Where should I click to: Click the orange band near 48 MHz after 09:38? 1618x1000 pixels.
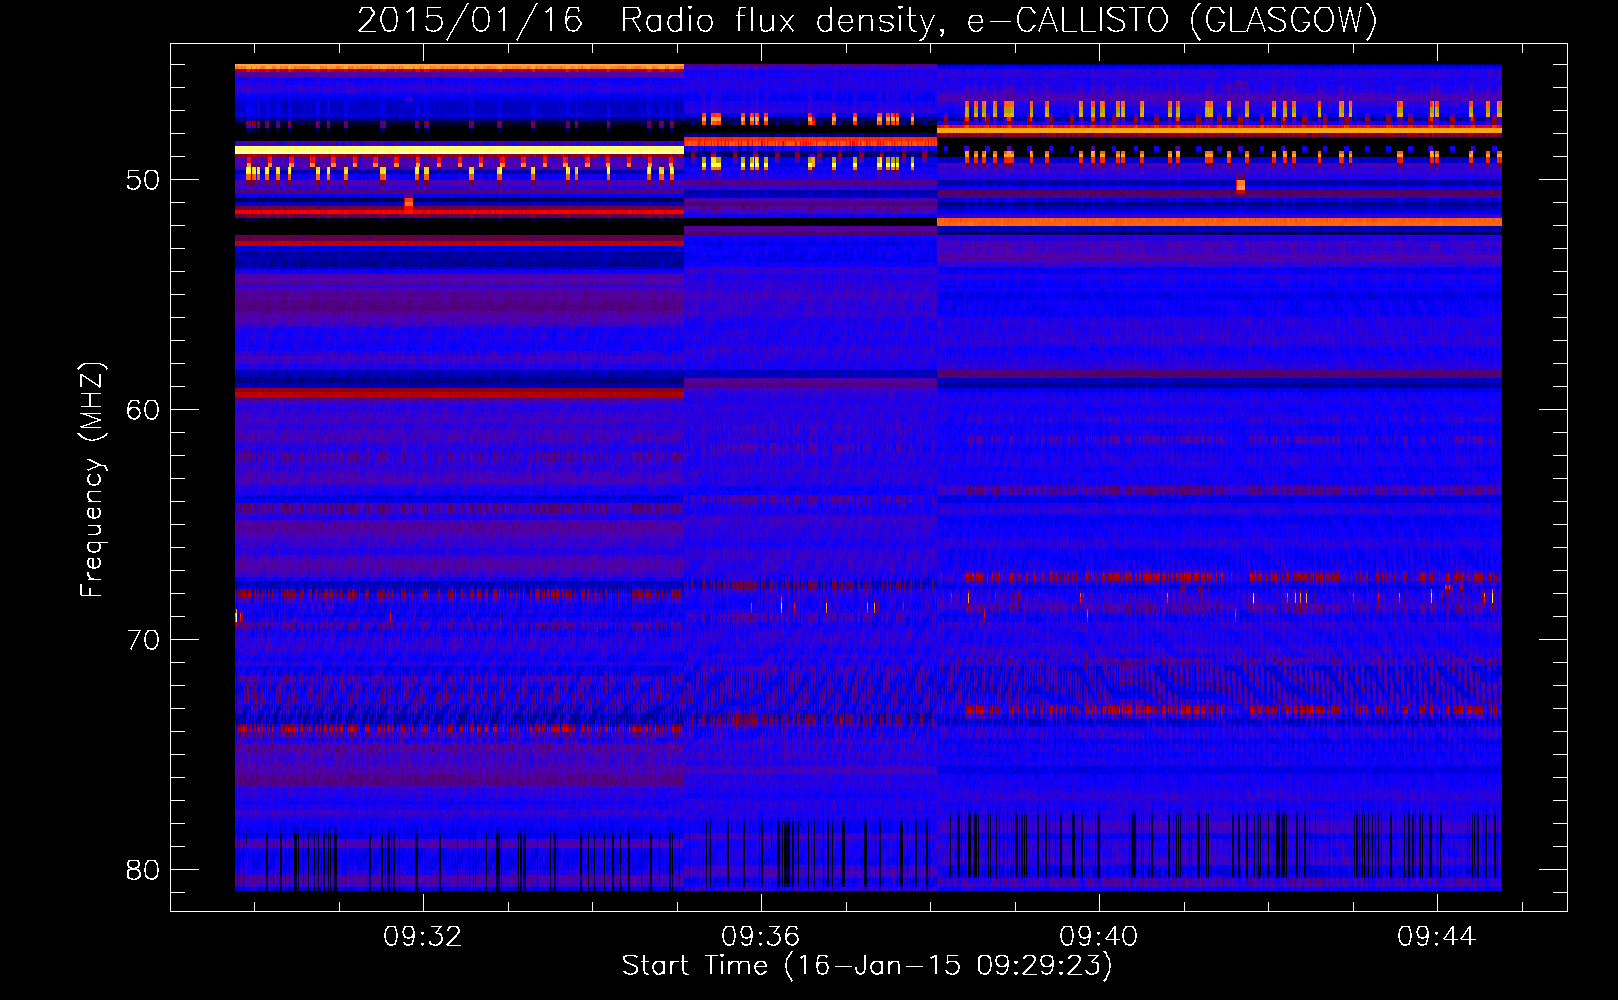click(1218, 131)
